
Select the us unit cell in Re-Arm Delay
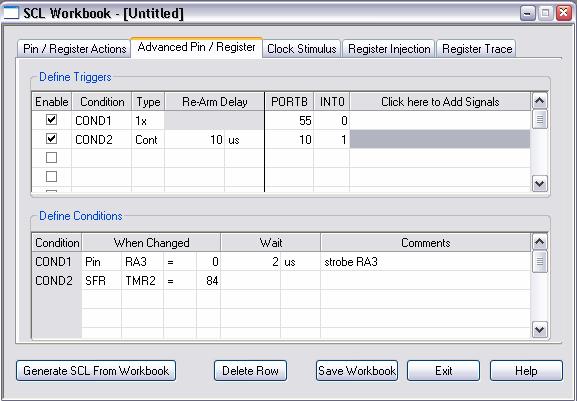[244, 139]
